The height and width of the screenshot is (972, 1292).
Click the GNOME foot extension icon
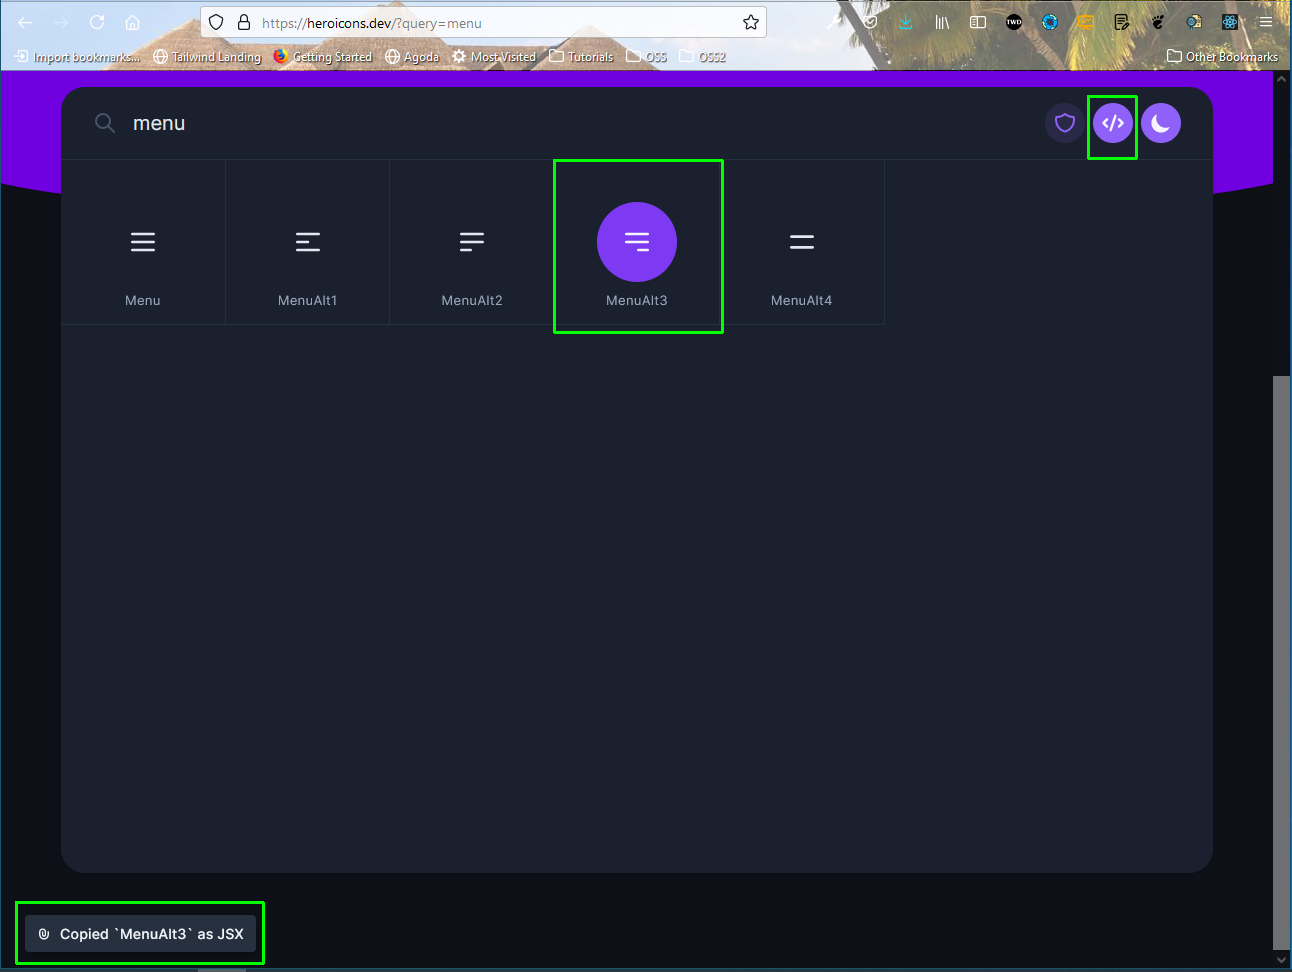(1158, 22)
